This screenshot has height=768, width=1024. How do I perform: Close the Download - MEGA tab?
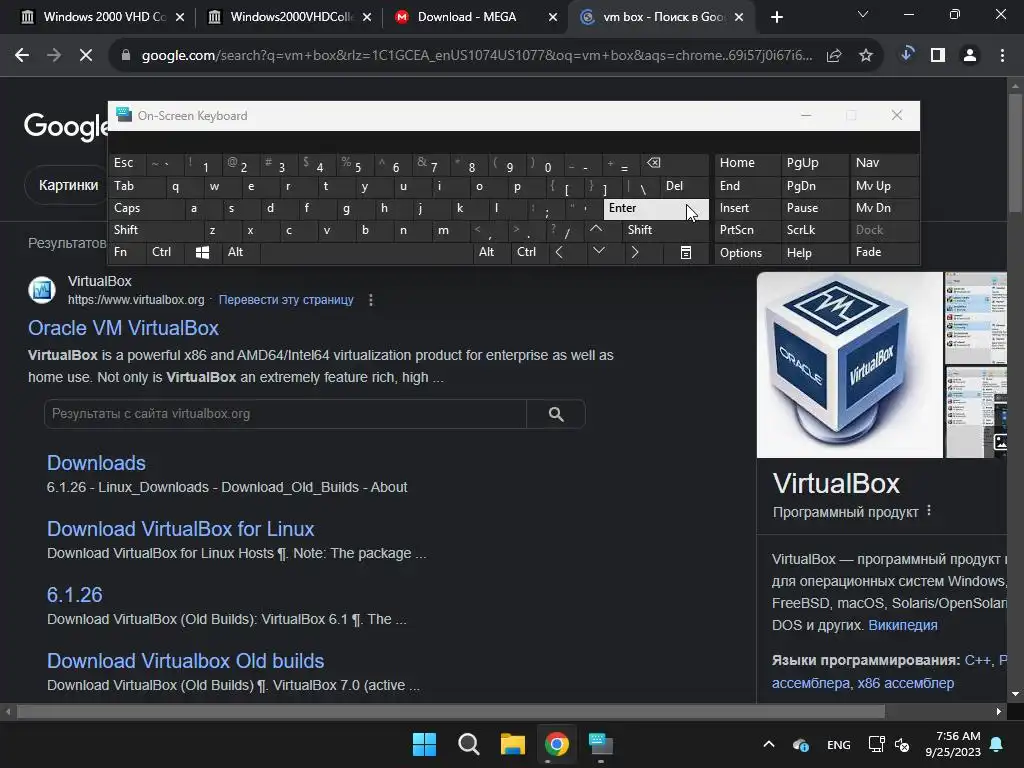[x=553, y=18]
